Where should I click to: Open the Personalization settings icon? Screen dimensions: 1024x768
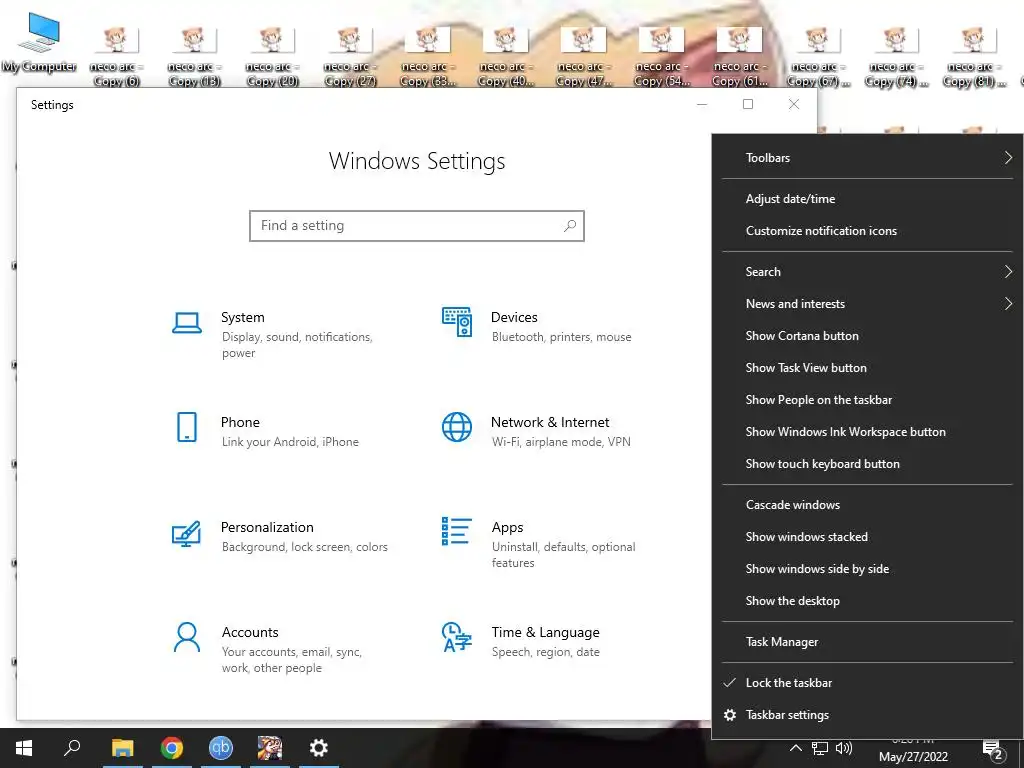tap(186, 533)
